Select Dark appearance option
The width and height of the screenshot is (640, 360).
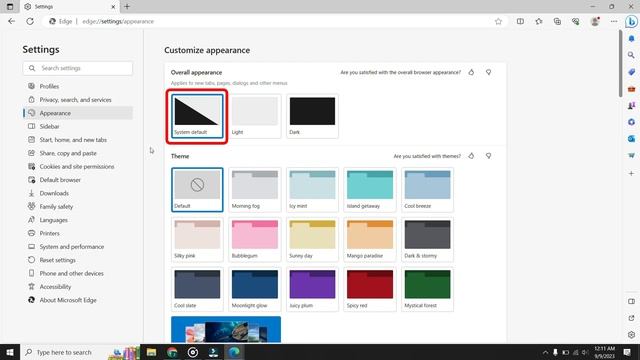312,116
